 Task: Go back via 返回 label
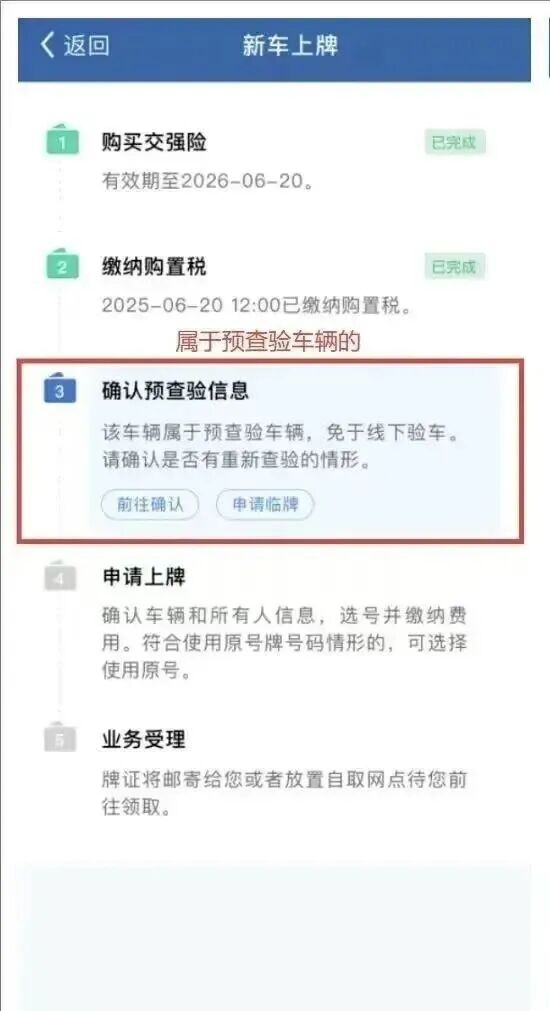tap(86, 45)
